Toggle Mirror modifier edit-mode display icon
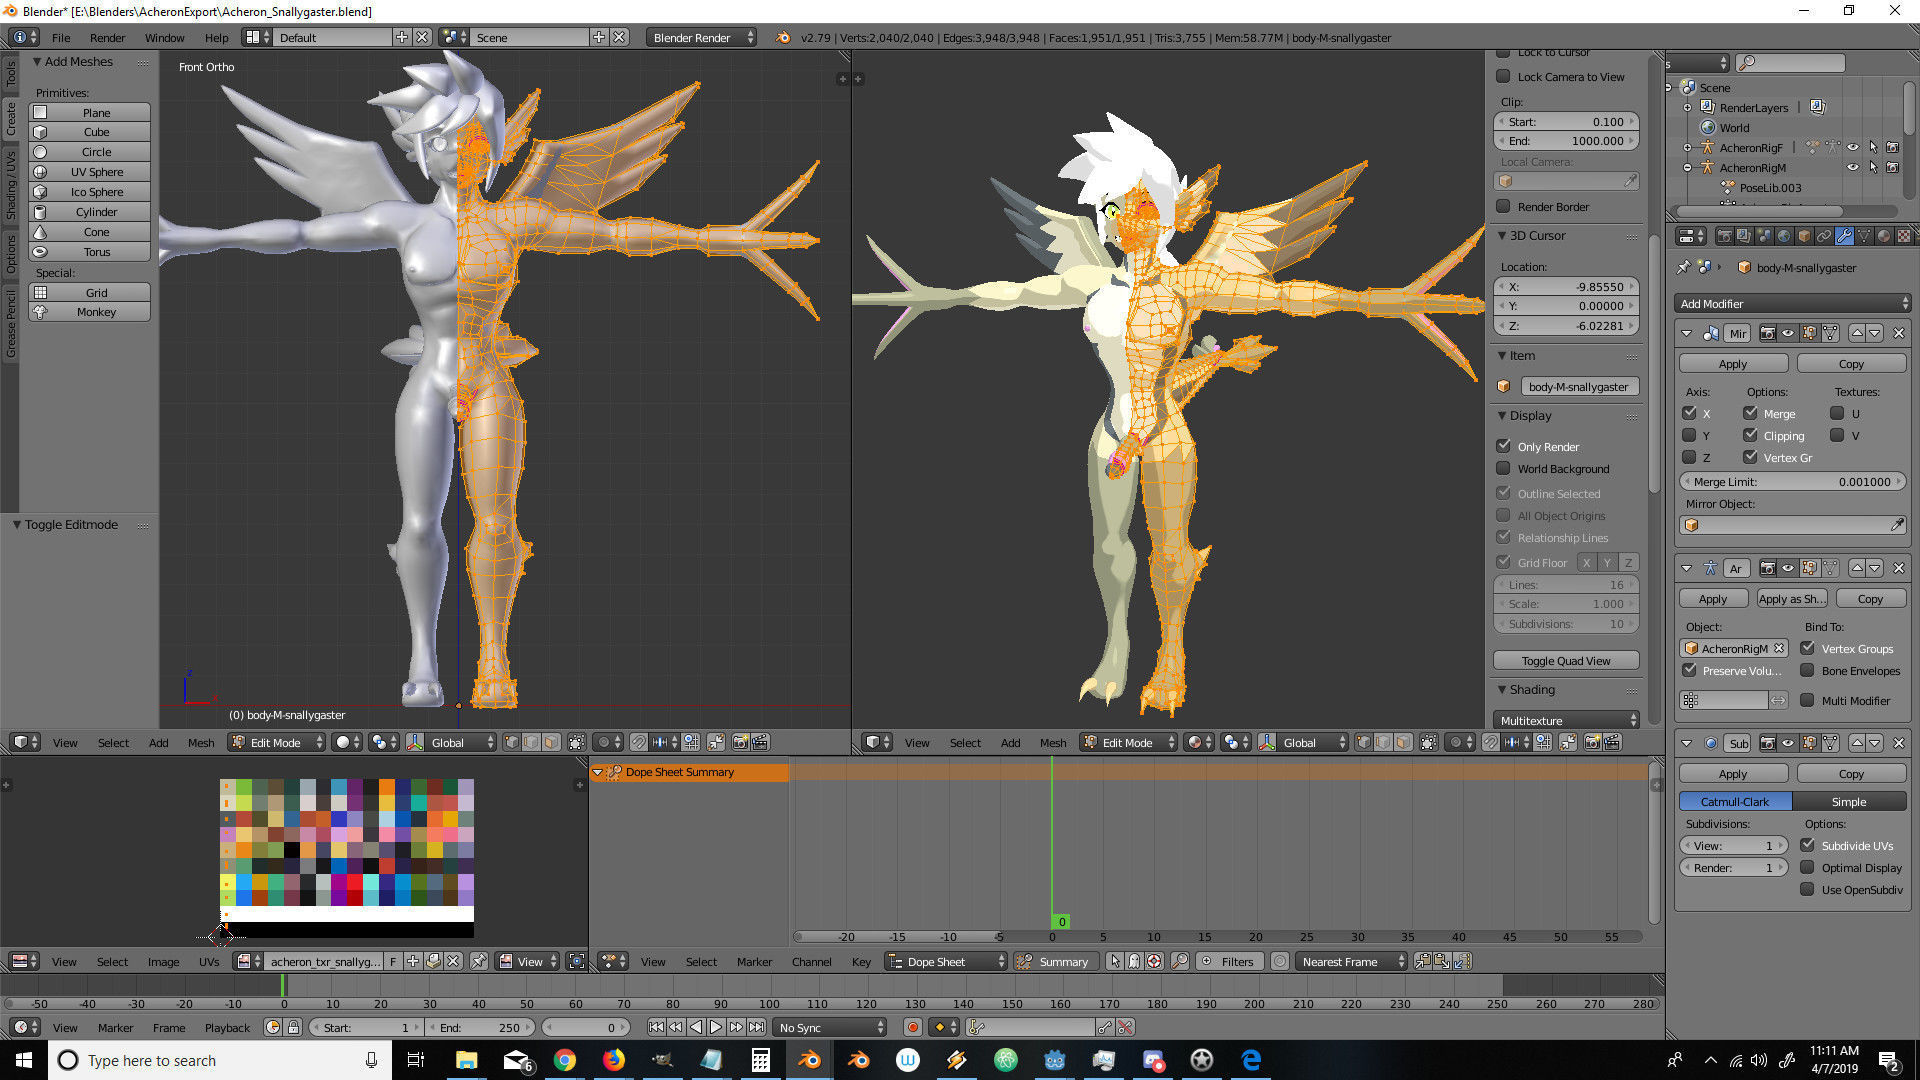Image resolution: width=1920 pixels, height=1080 pixels. pyautogui.click(x=1809, y=333)
